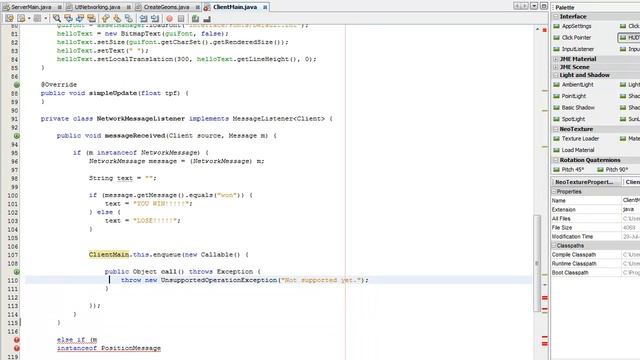
Task: Click editor vertical scrollbar thumb
Action: pyautogui.click(x=537, y=263)
